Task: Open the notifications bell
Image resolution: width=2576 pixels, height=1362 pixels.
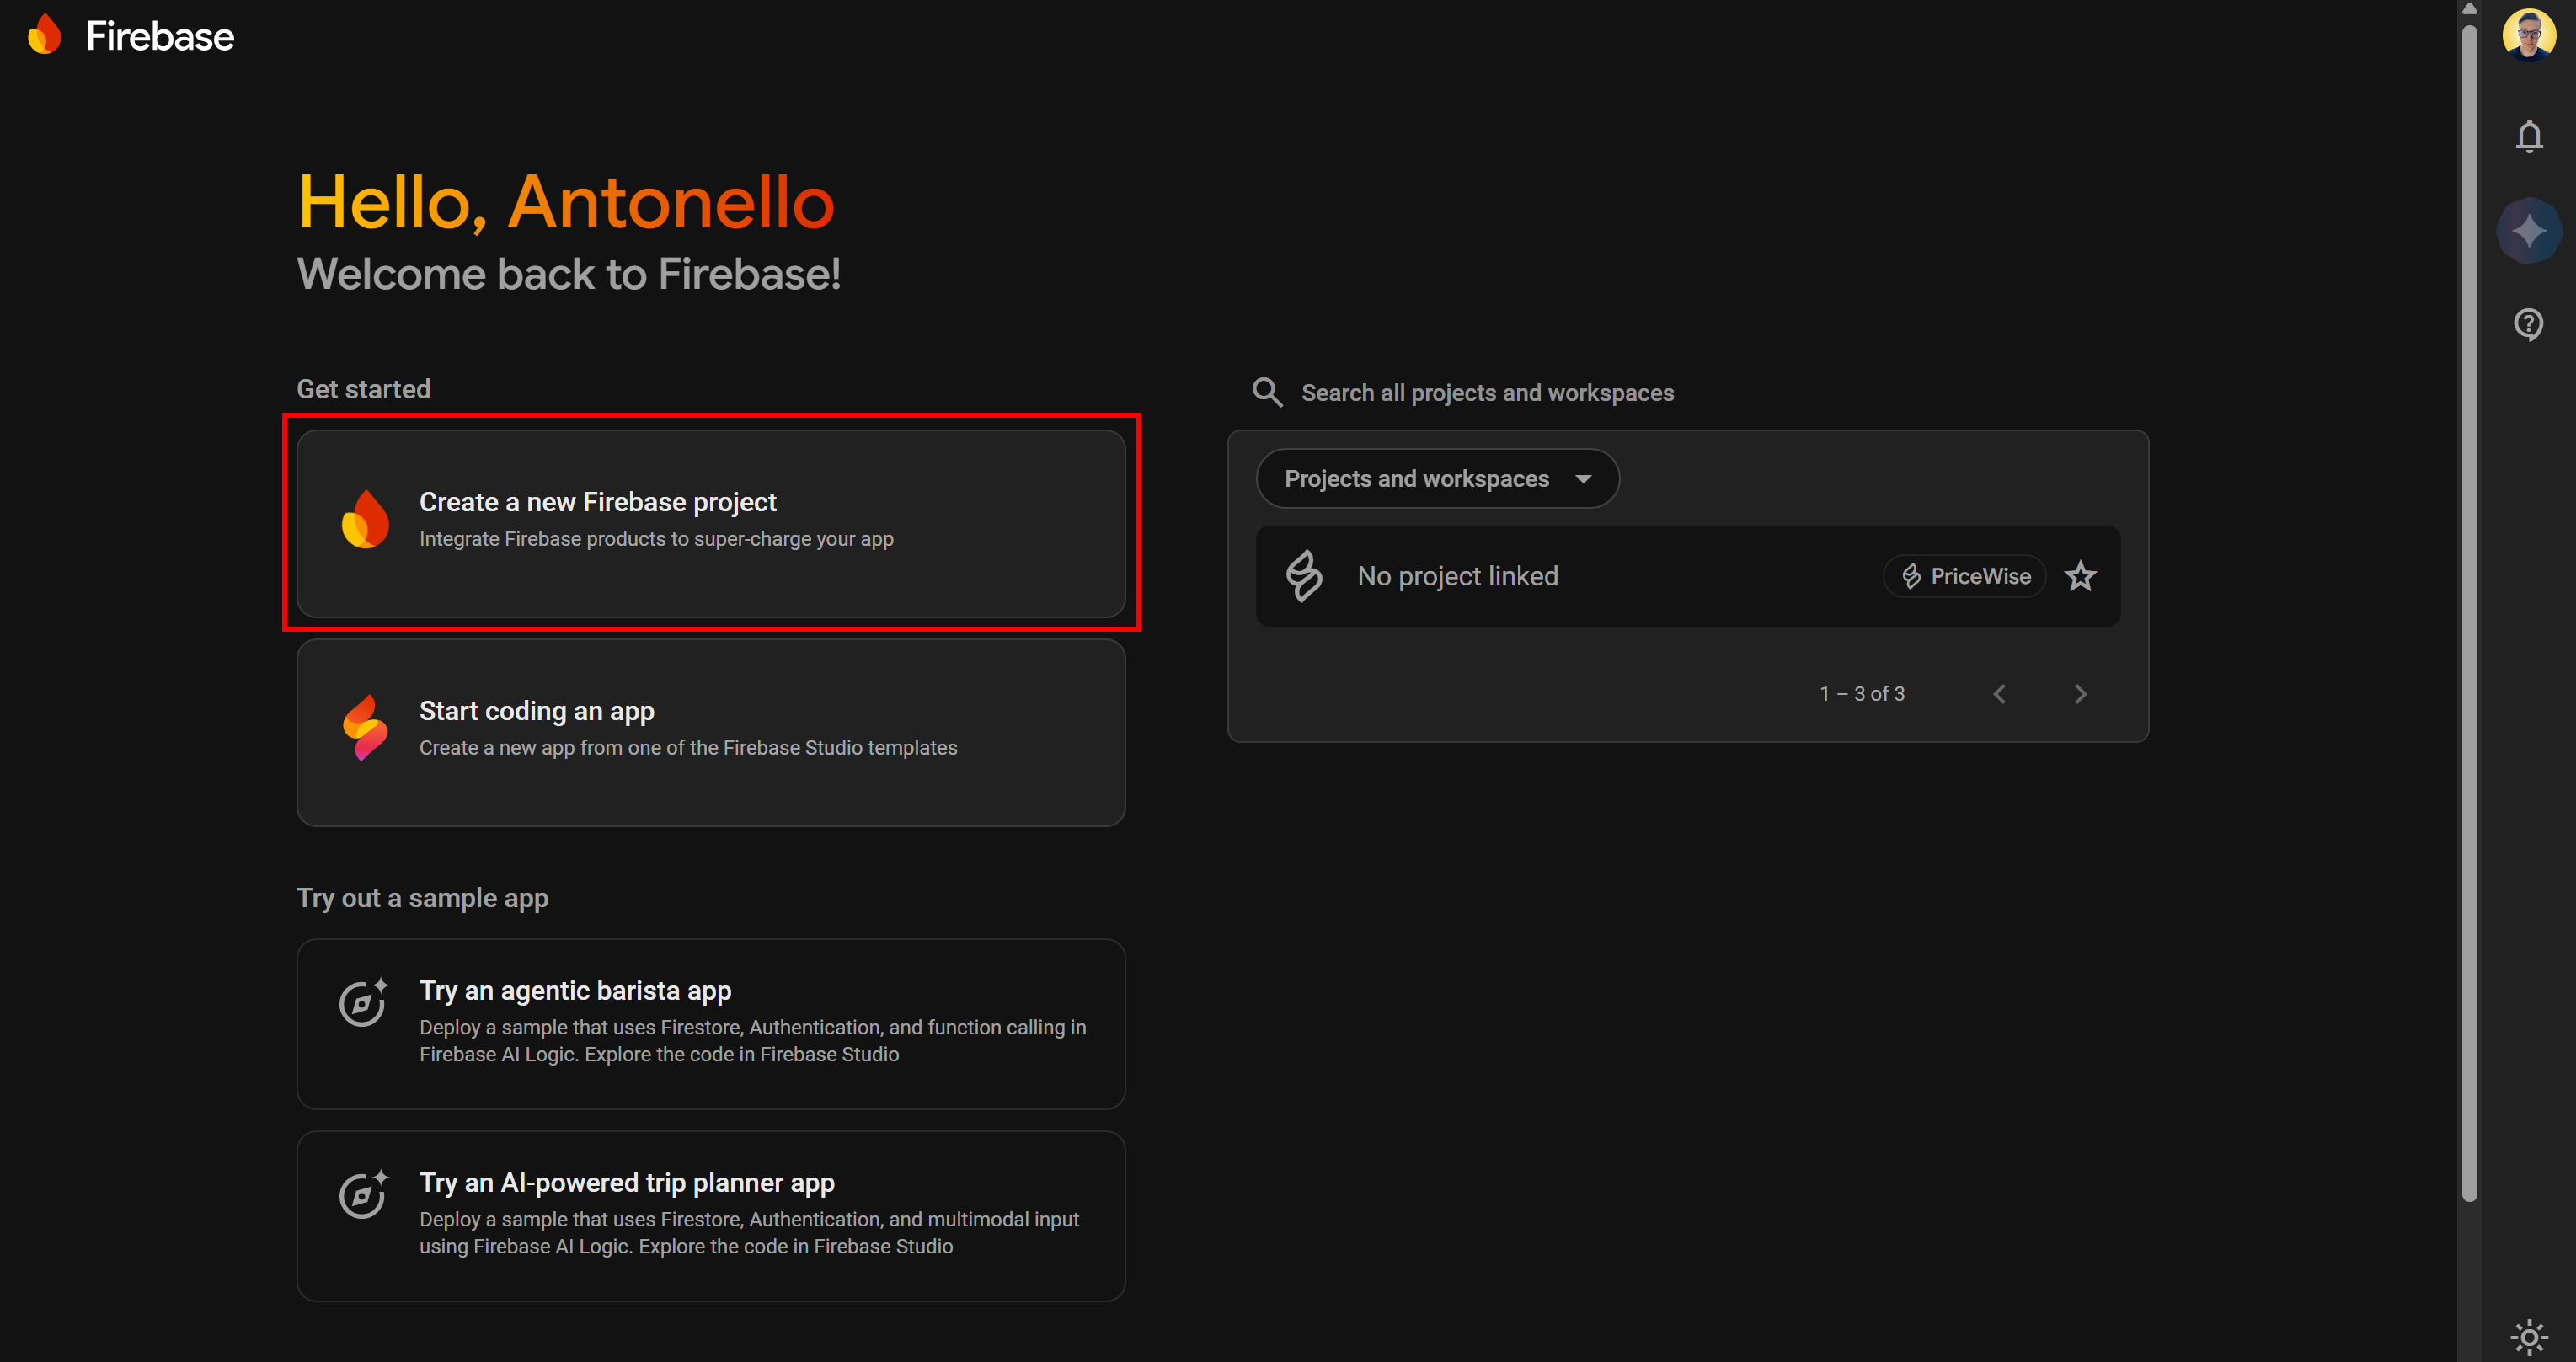Action: [x=2528, y=137]
